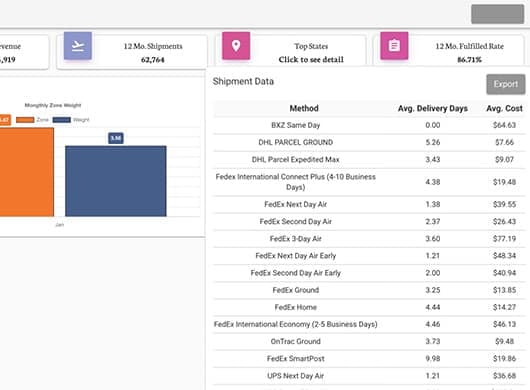This screenshot has height=390, width=530.
Task: Click the Monthly Zone Weight chart title
Action: 53,105
